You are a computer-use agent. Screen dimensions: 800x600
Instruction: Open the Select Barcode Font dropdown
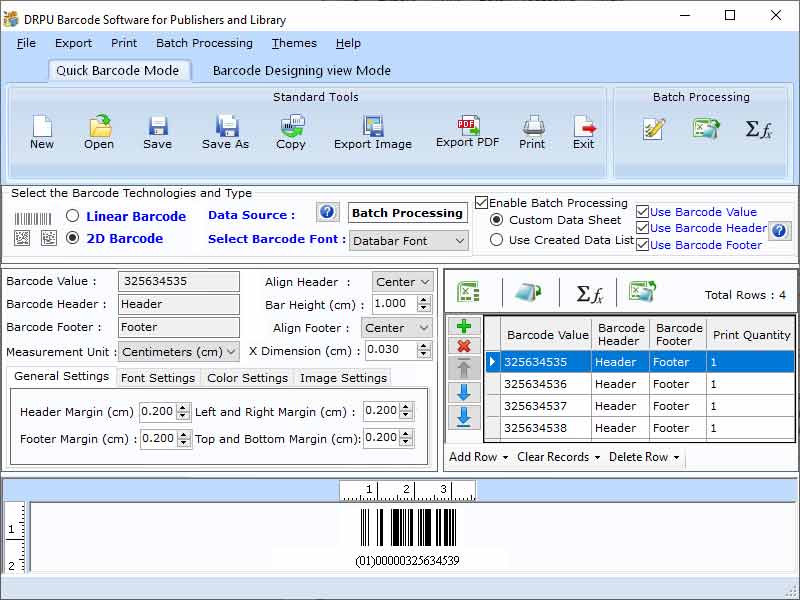(409, 240)
